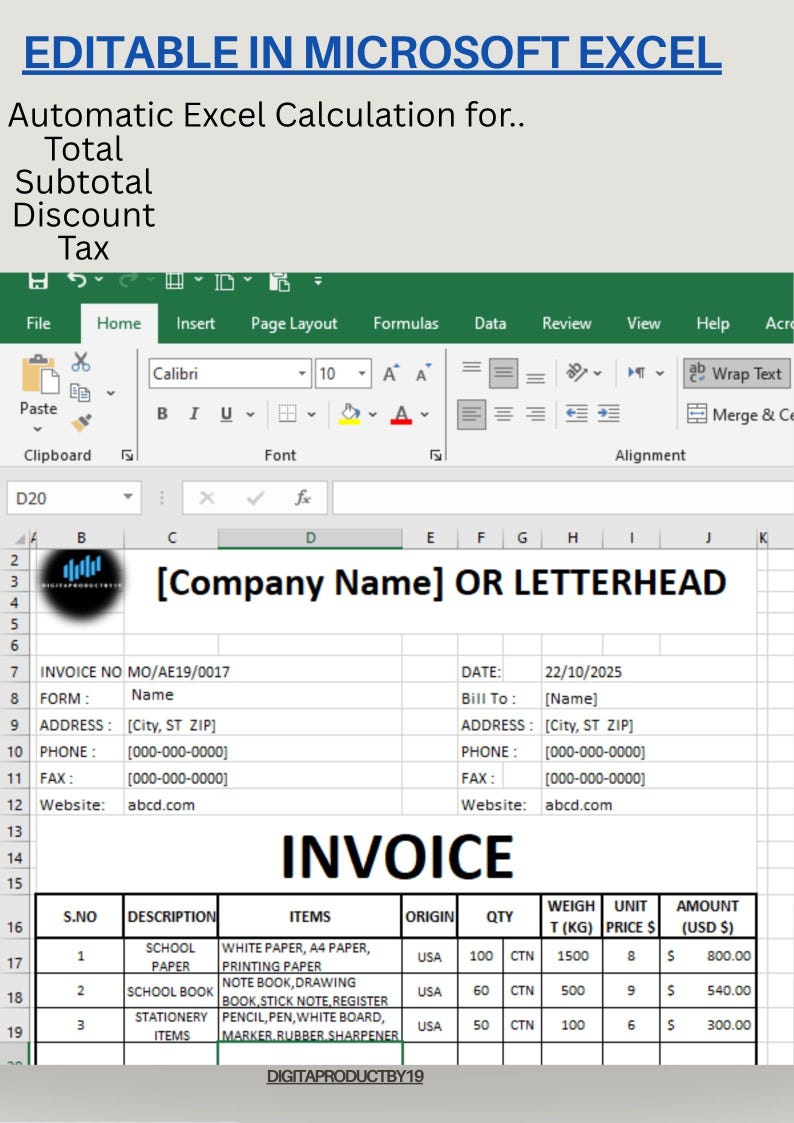The height and width of the screenshot is (1123, 794).
Task: Click the formula bar Enter checkmark icon
Action: tap(255, 498)
